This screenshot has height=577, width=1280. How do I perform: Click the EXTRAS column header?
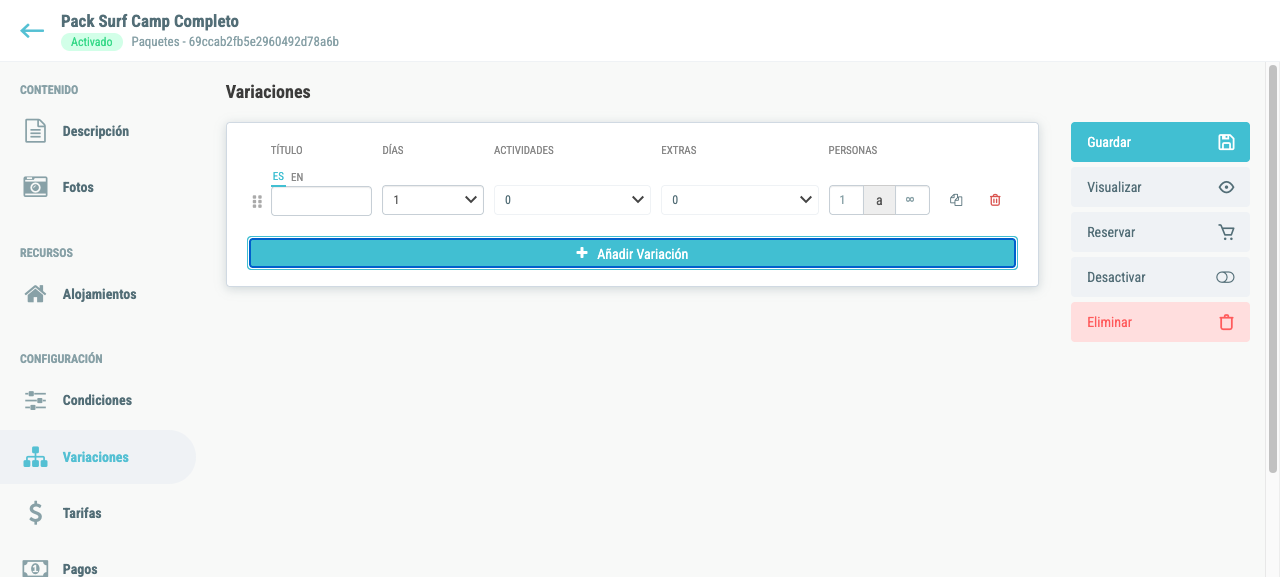pyautogui.click(x=679, y=150)
